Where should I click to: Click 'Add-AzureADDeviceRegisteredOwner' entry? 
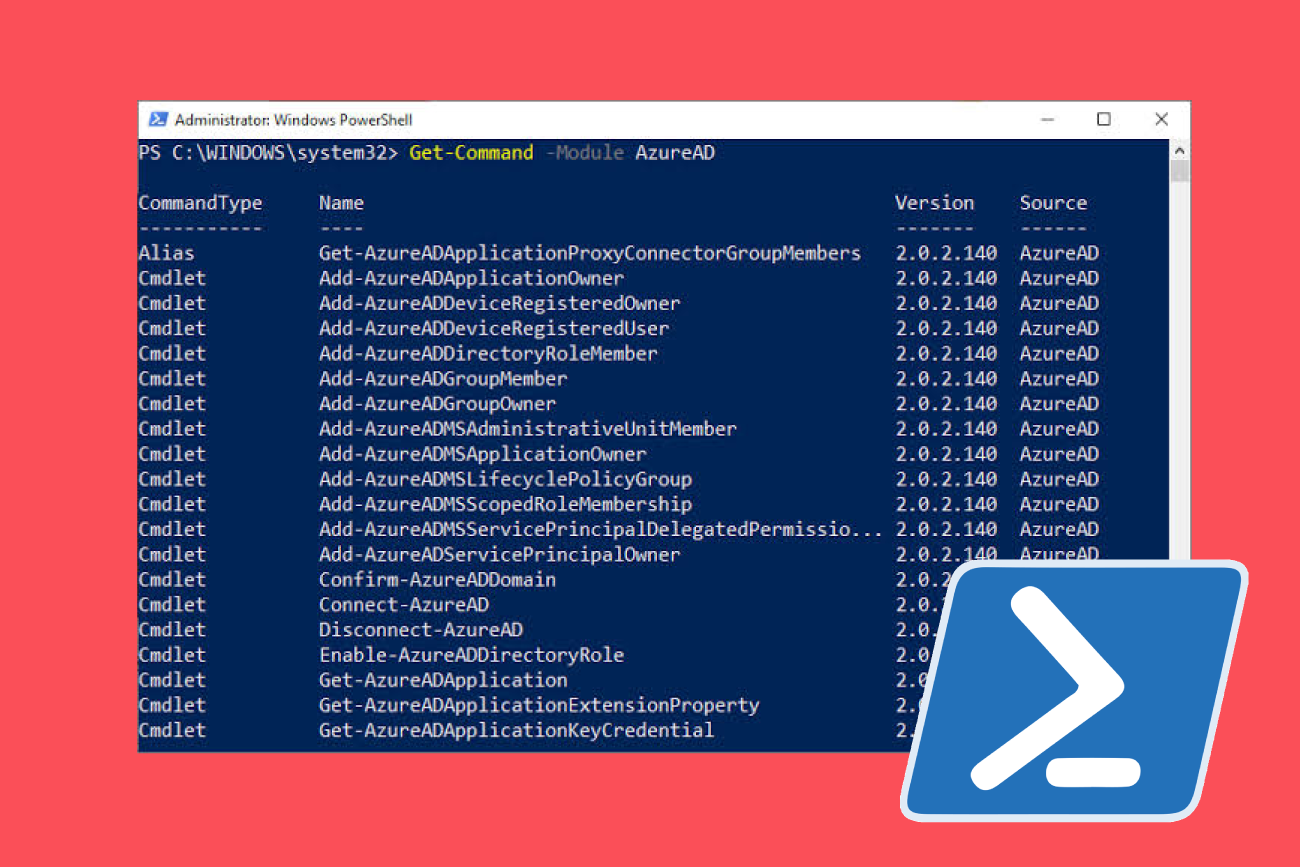(x=499, y=303)
